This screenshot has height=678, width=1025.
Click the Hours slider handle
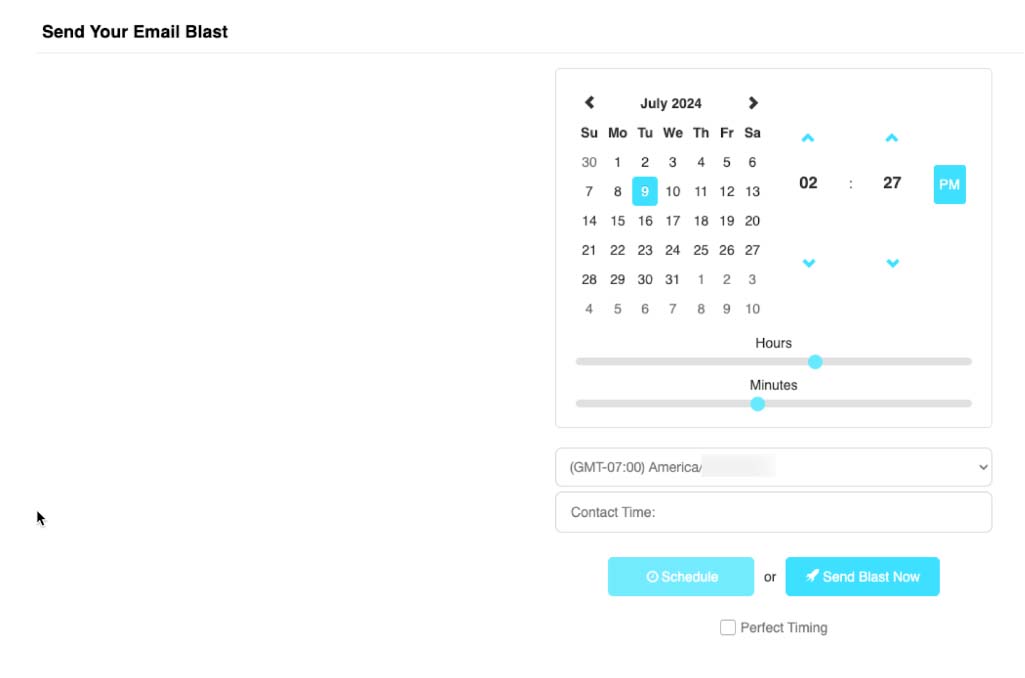[815, 362]
